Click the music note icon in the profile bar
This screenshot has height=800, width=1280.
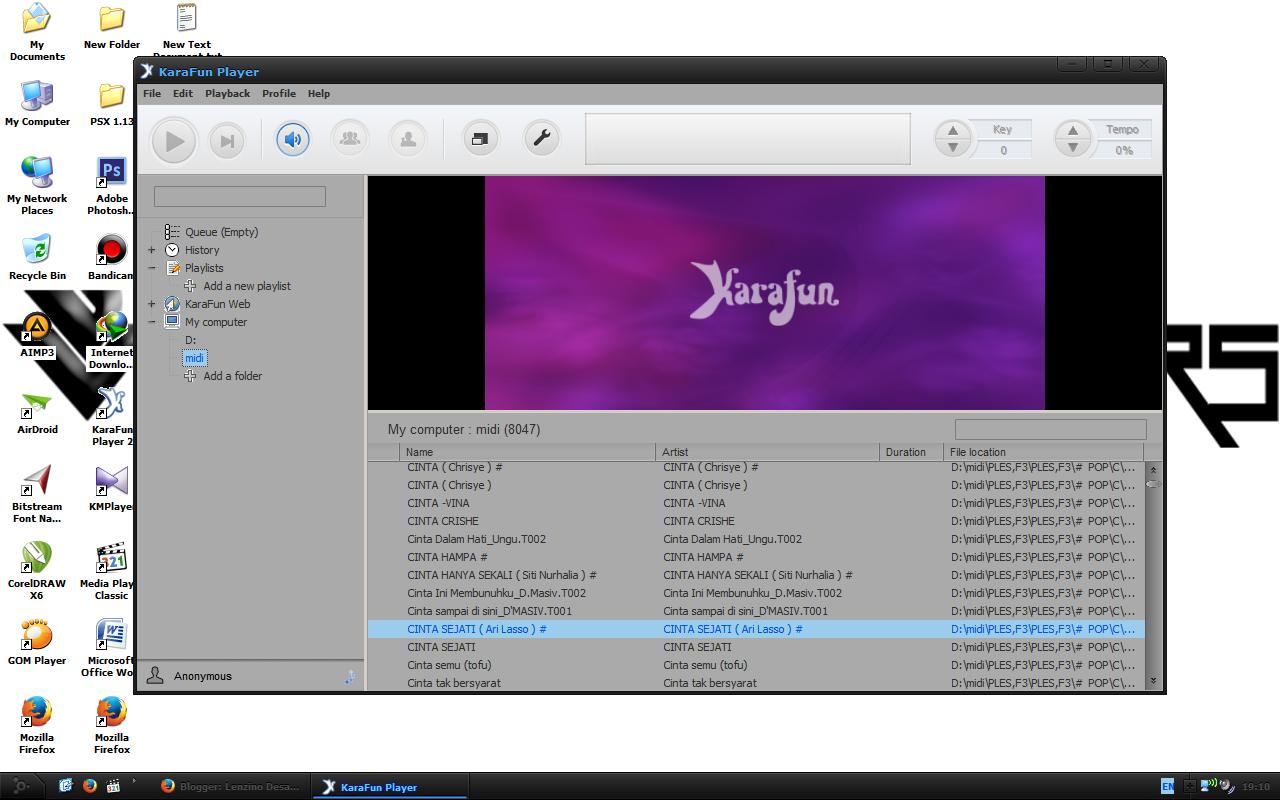[350, 677]
